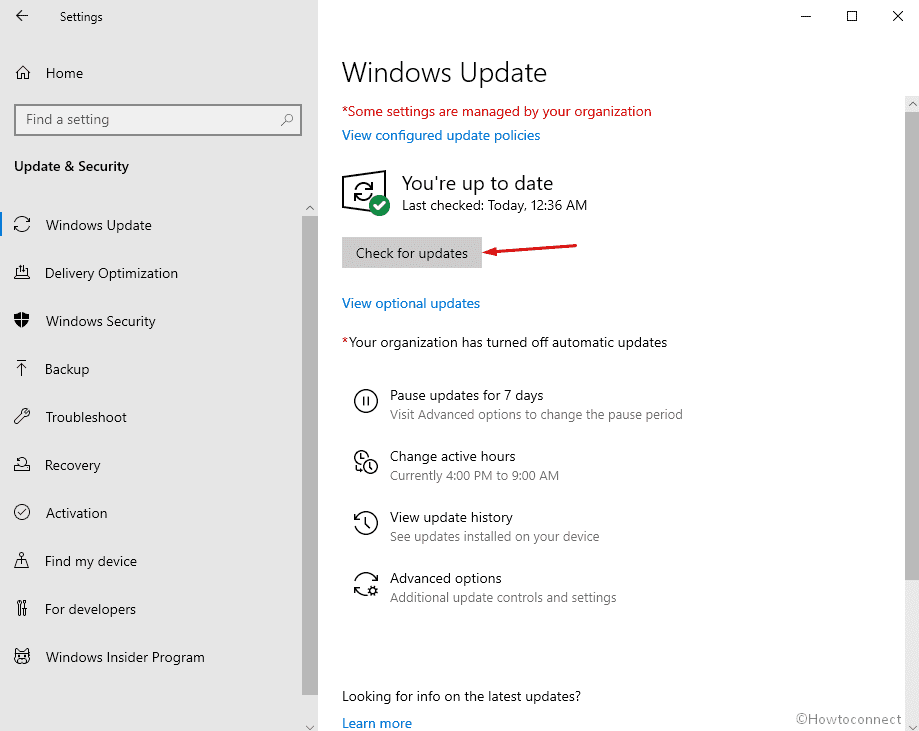This screenshot has height=731, width=919.
Task: Click the sidebar vertical scrollbar thumb
Action: [310, 455]
